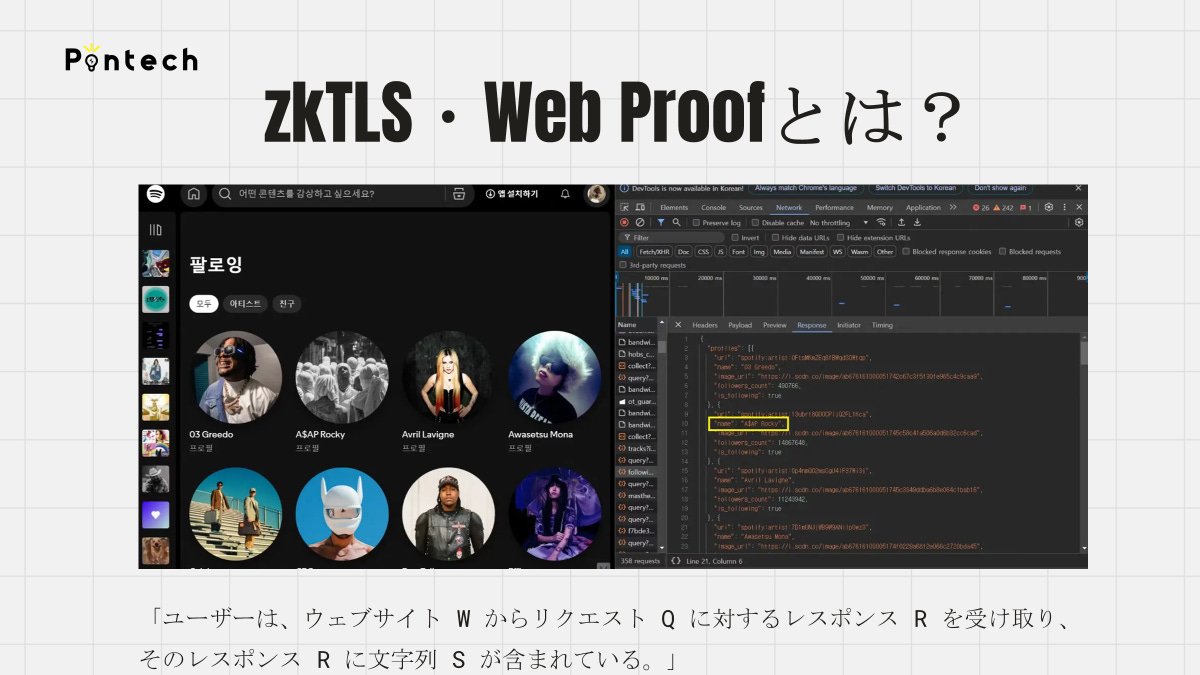The width and height of the screenshot is (1200, 675).
Task: Open the No throttling dropdown
Action: (839, 223)
